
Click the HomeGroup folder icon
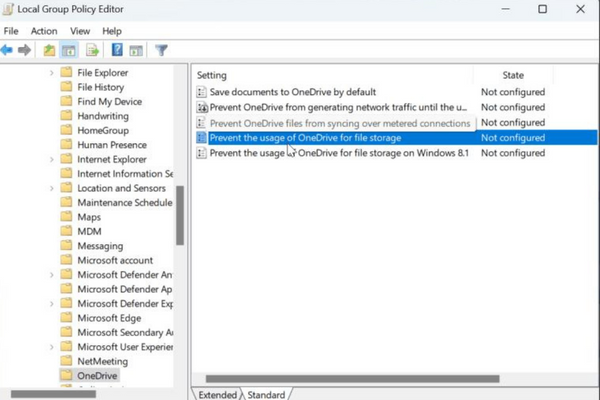(x=67, y=130)
